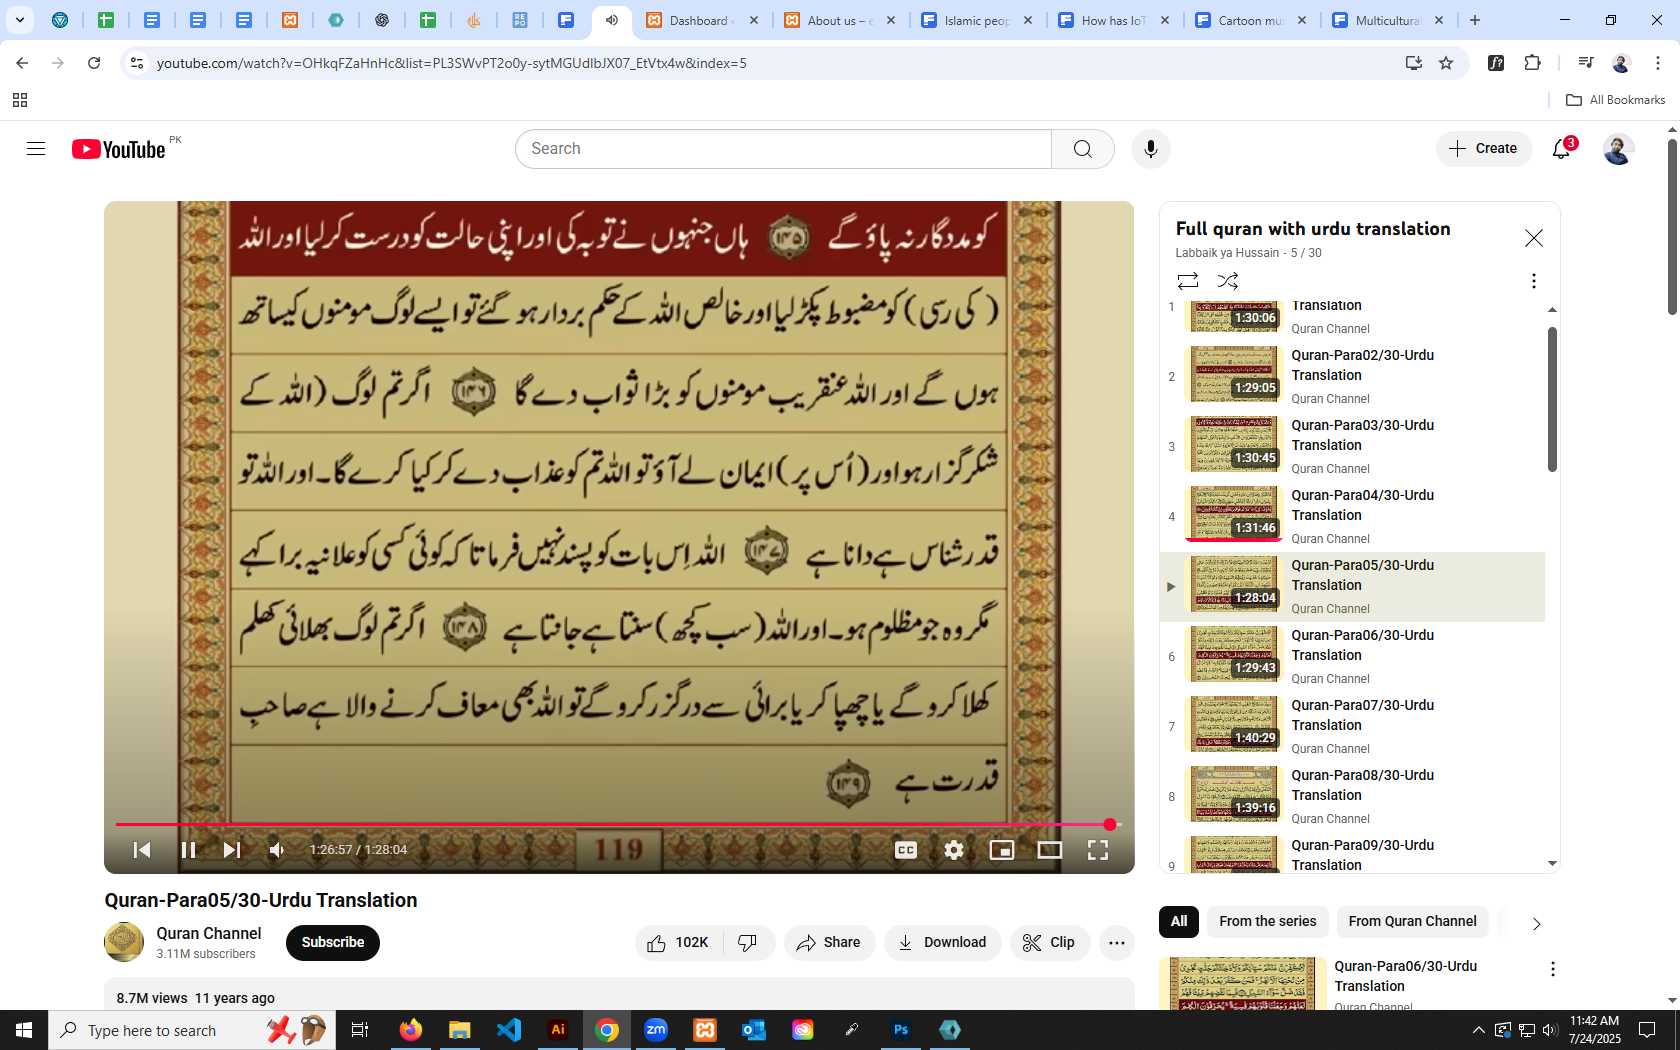Viewport: 1680px width, 1050px height.
Task: Dislike the video
Action: tap(748, 943)
